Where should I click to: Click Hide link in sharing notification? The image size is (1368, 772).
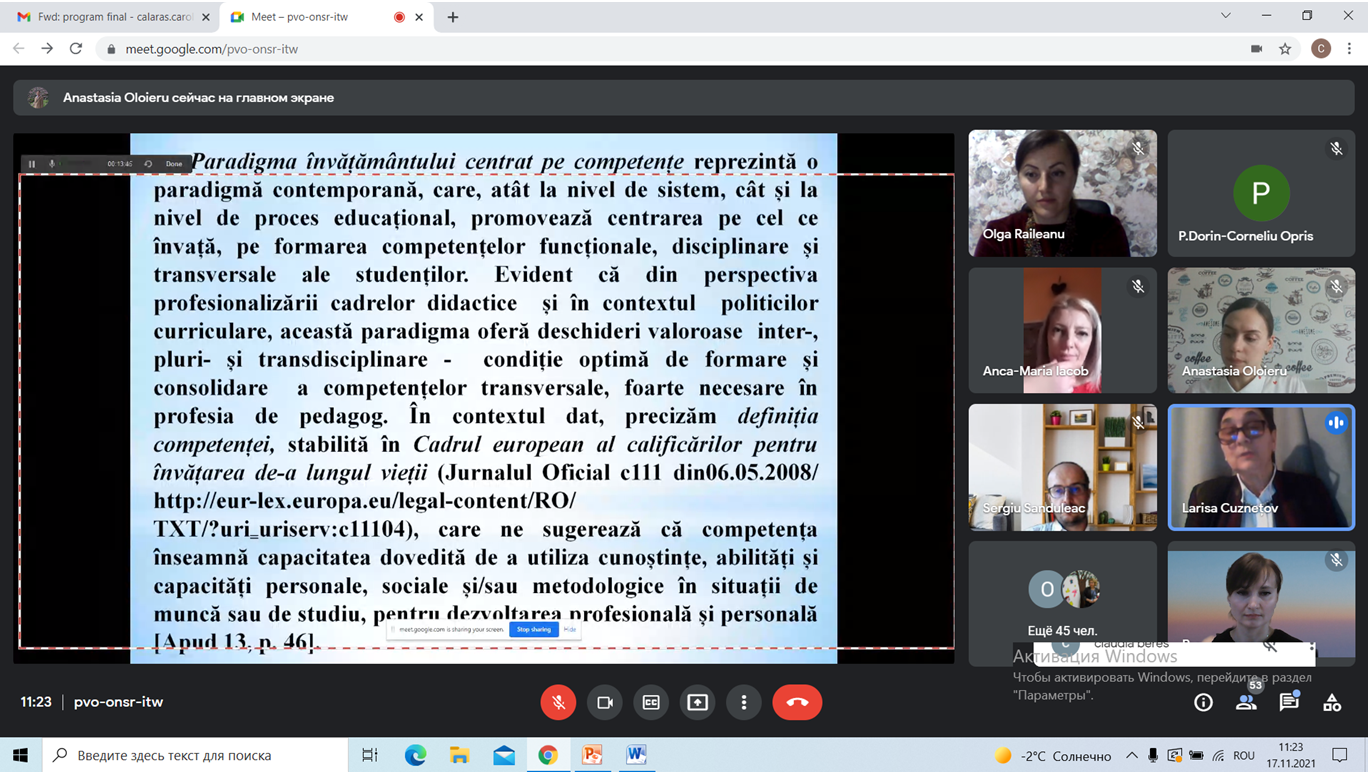point(569,629)
